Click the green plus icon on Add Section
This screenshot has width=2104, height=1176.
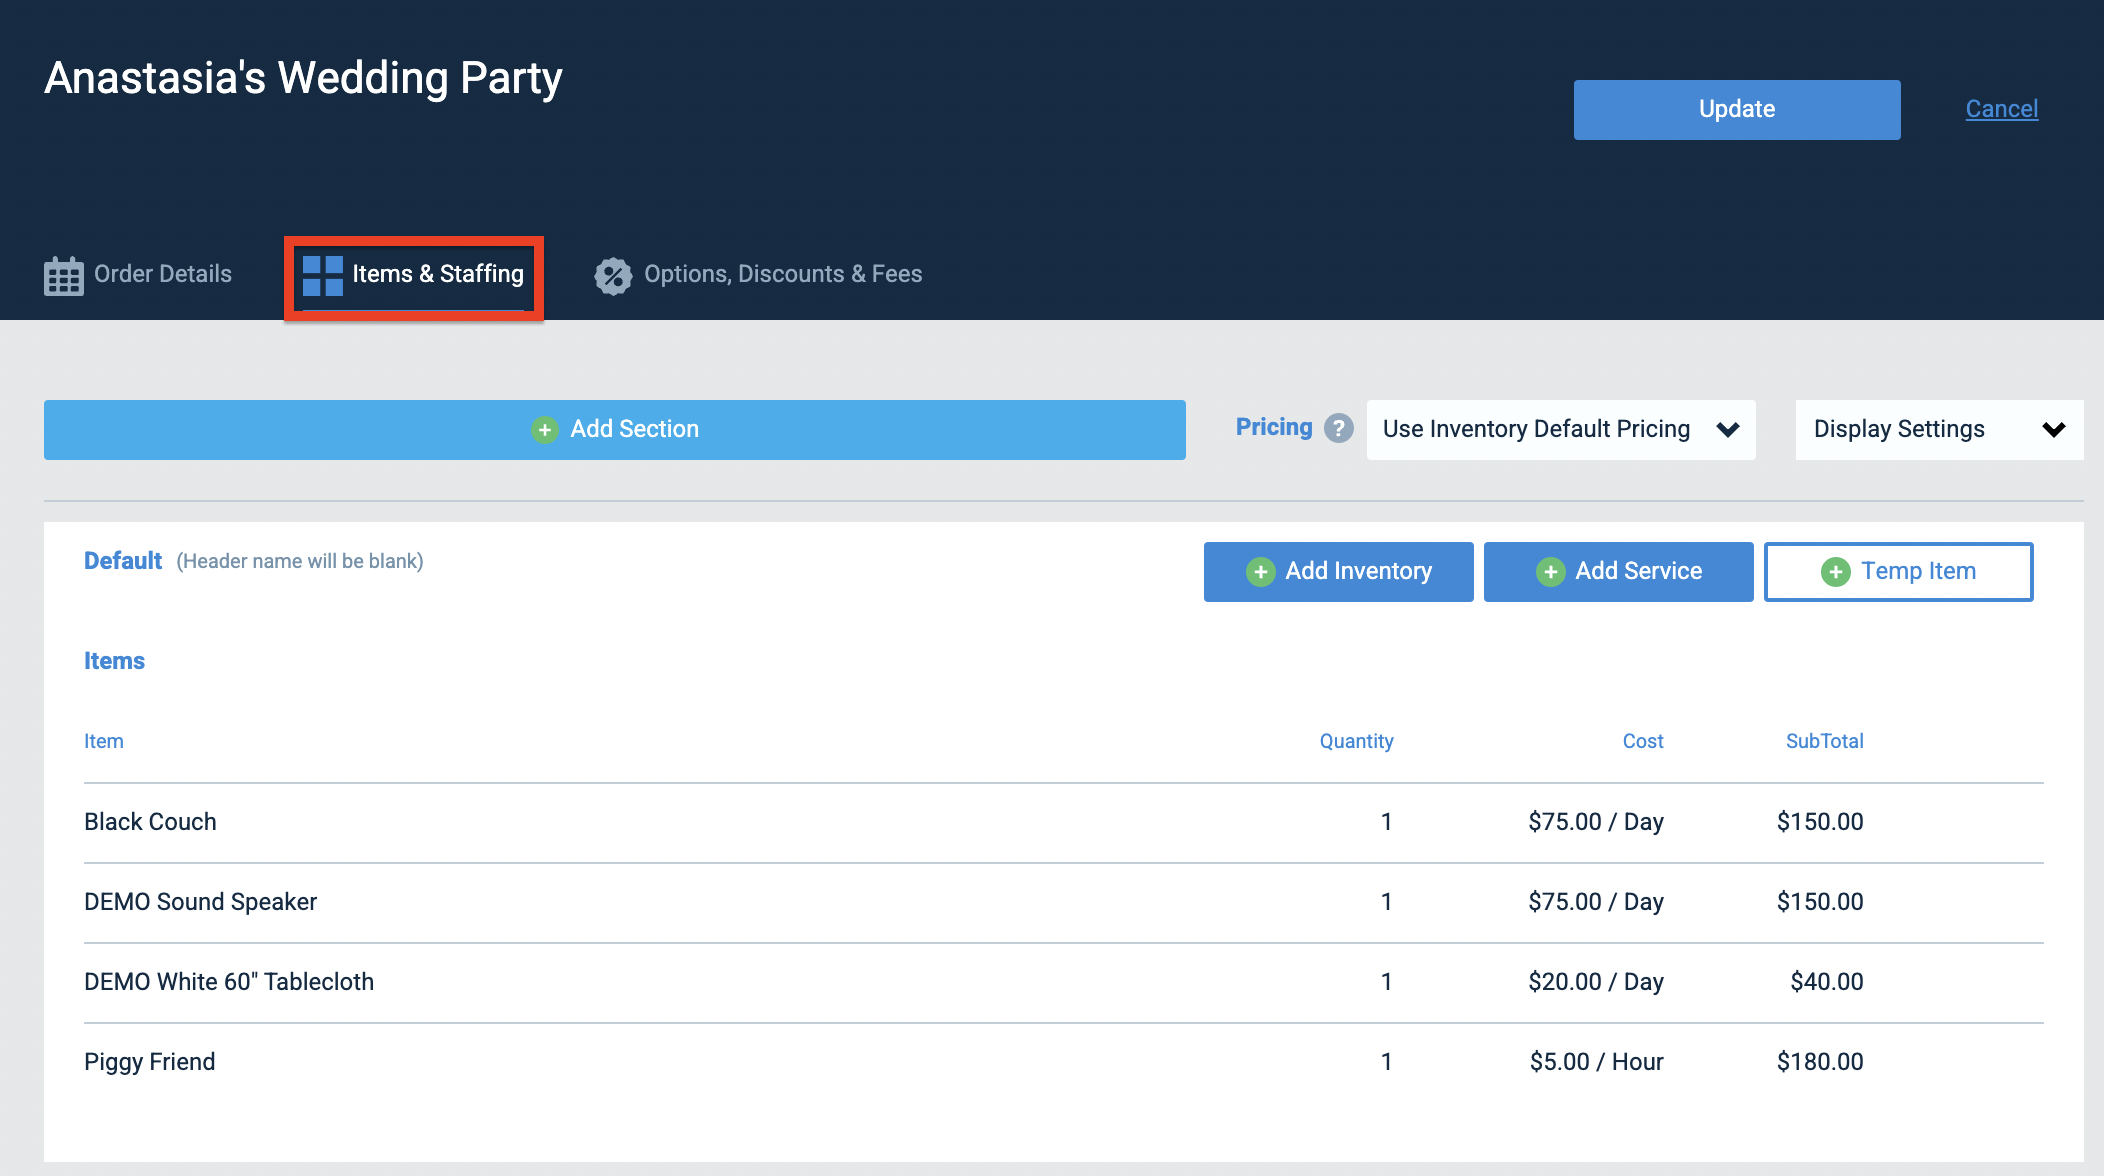pyautogui.click(x=545, y=430)
